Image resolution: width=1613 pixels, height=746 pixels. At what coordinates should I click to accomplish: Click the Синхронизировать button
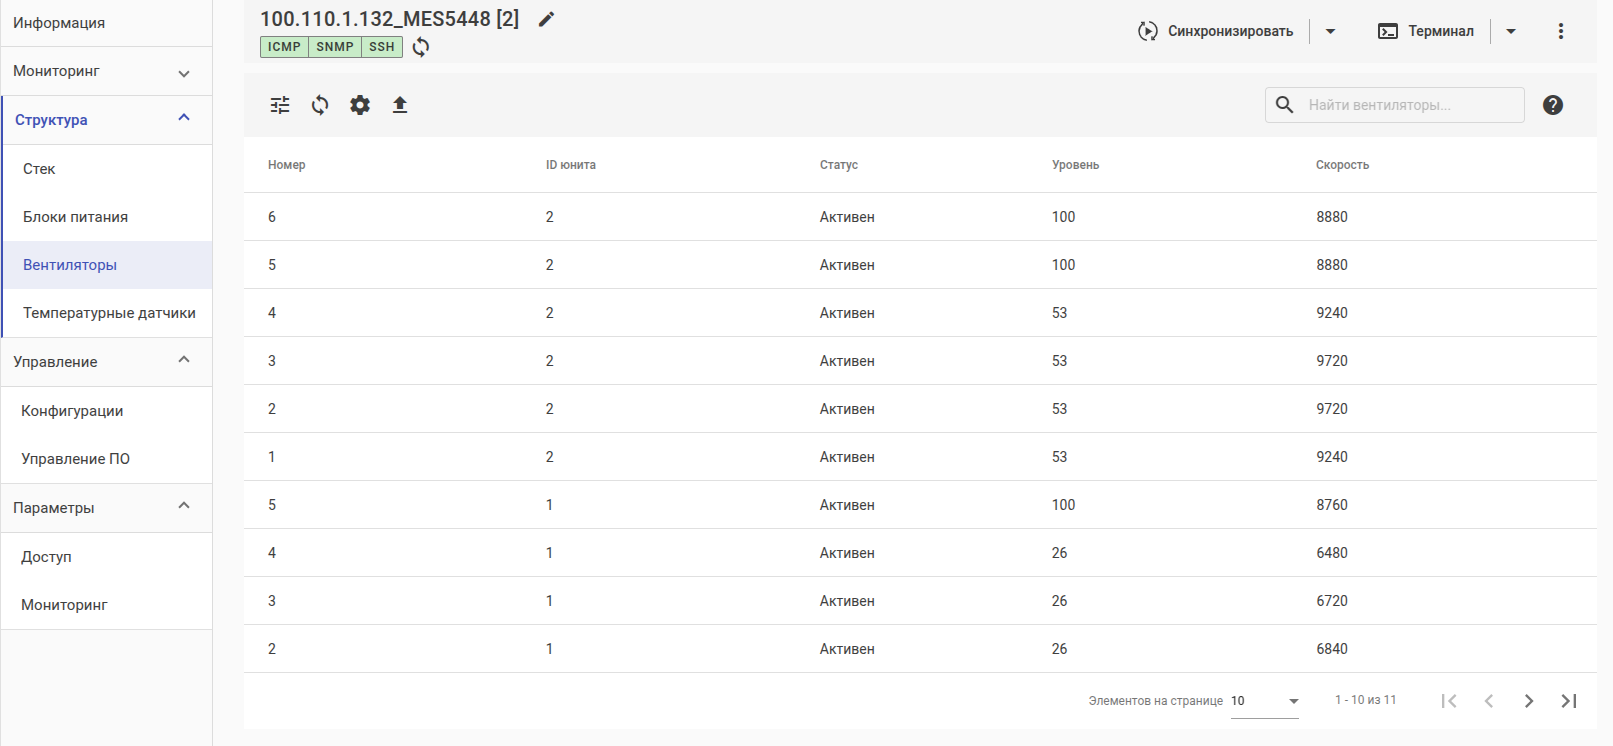(1216, 31)
